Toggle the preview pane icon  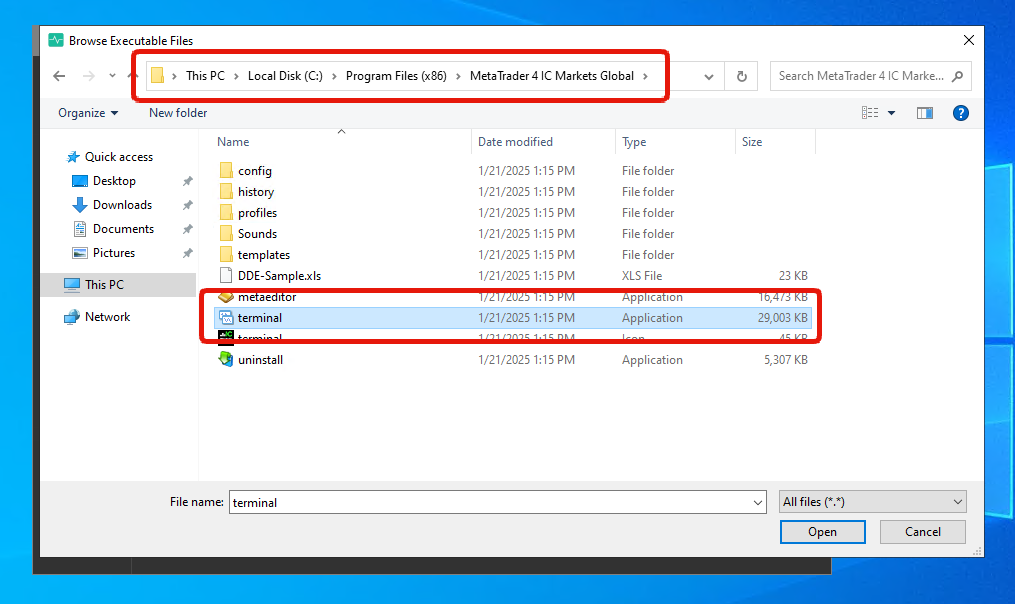pyautogui.click(x=925, y=113)
